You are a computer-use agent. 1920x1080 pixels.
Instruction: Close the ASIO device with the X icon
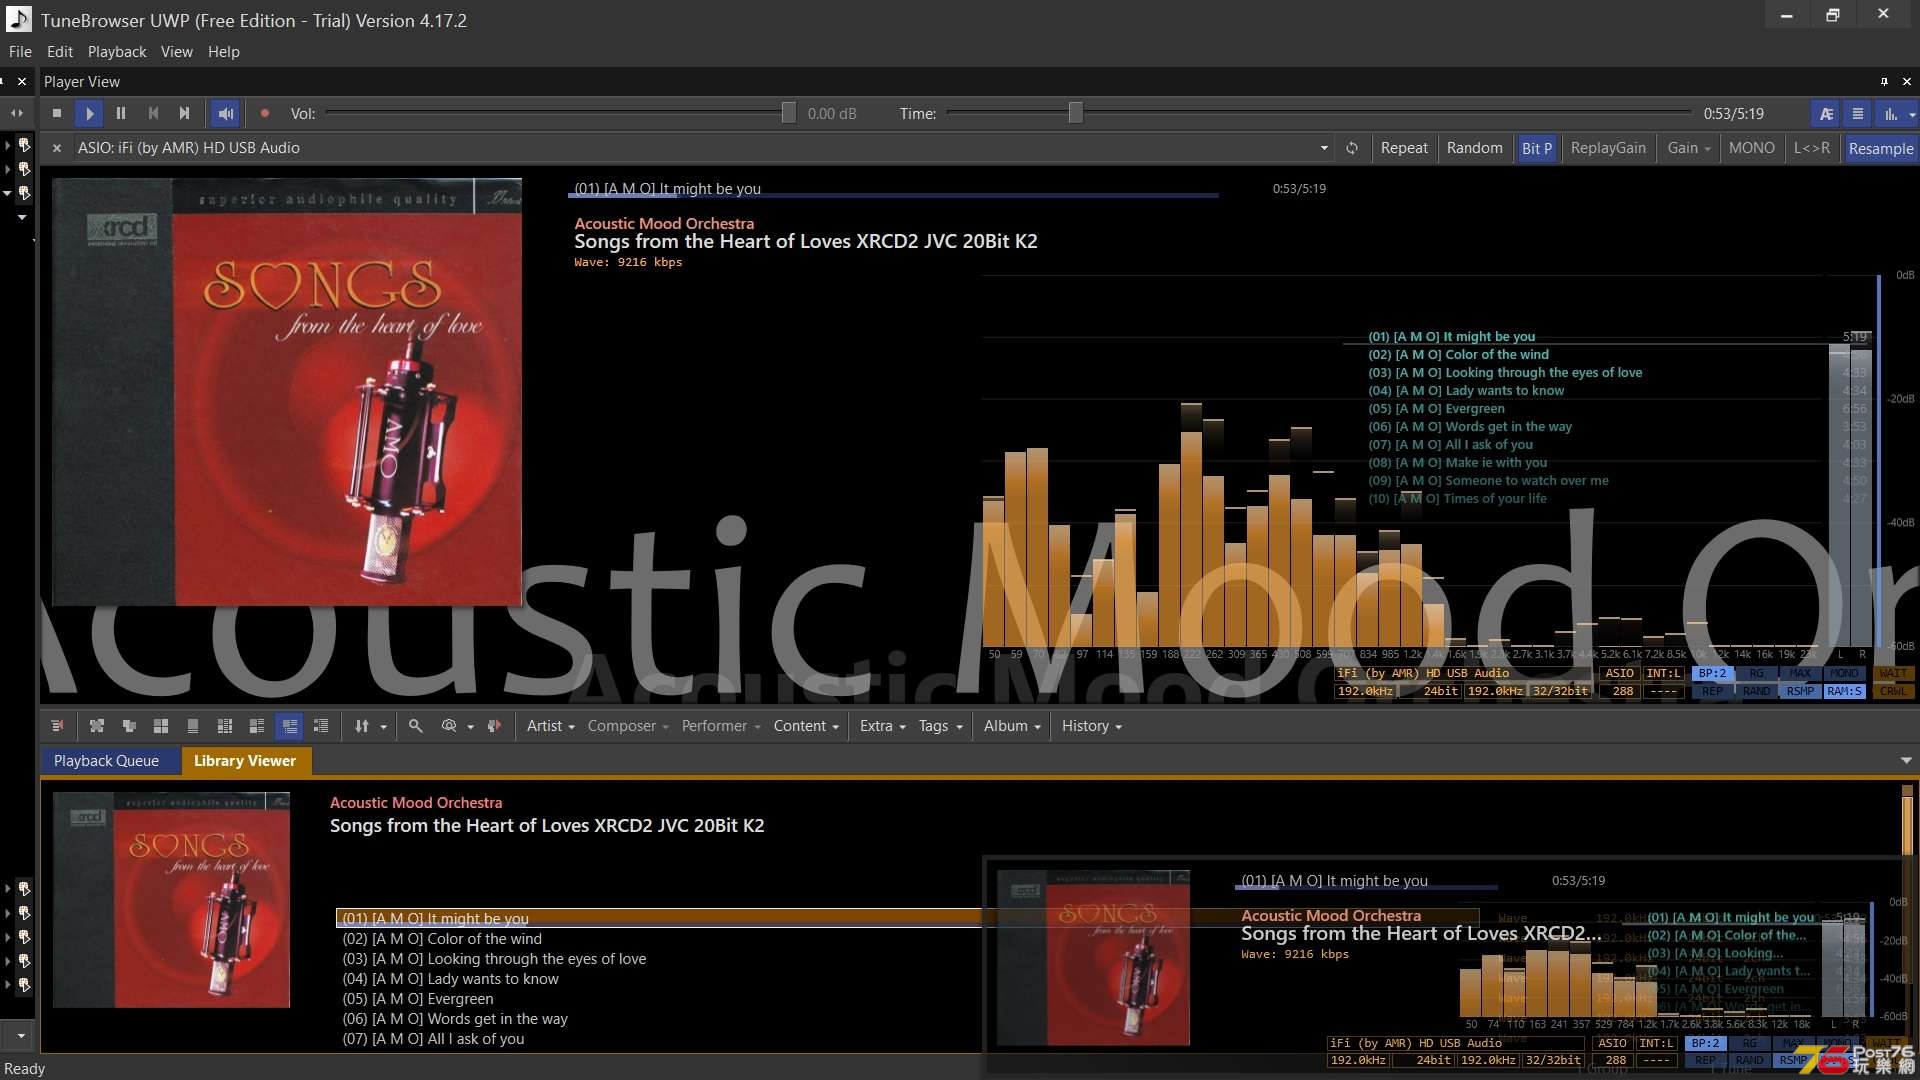point(57,148)
